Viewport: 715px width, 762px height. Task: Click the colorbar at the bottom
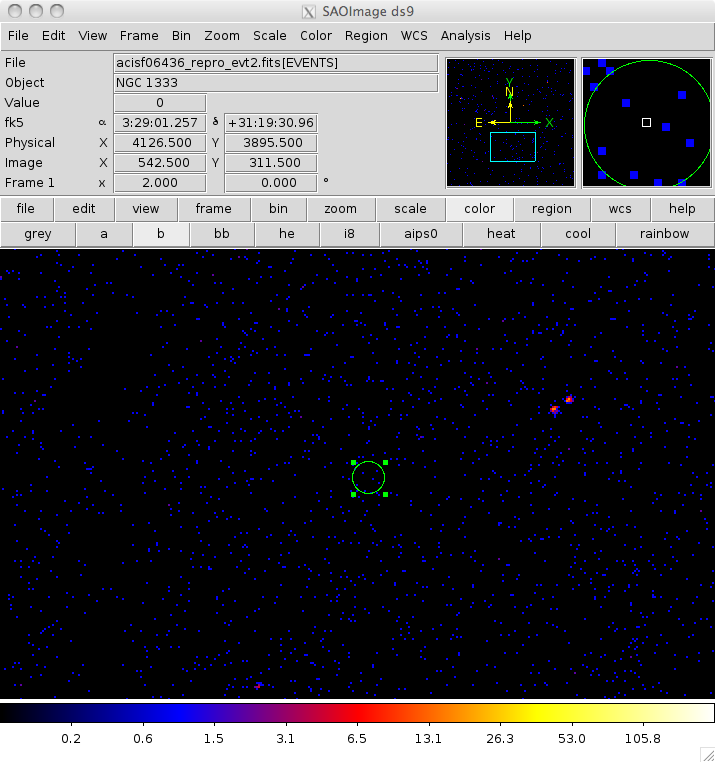coord(357,713)
